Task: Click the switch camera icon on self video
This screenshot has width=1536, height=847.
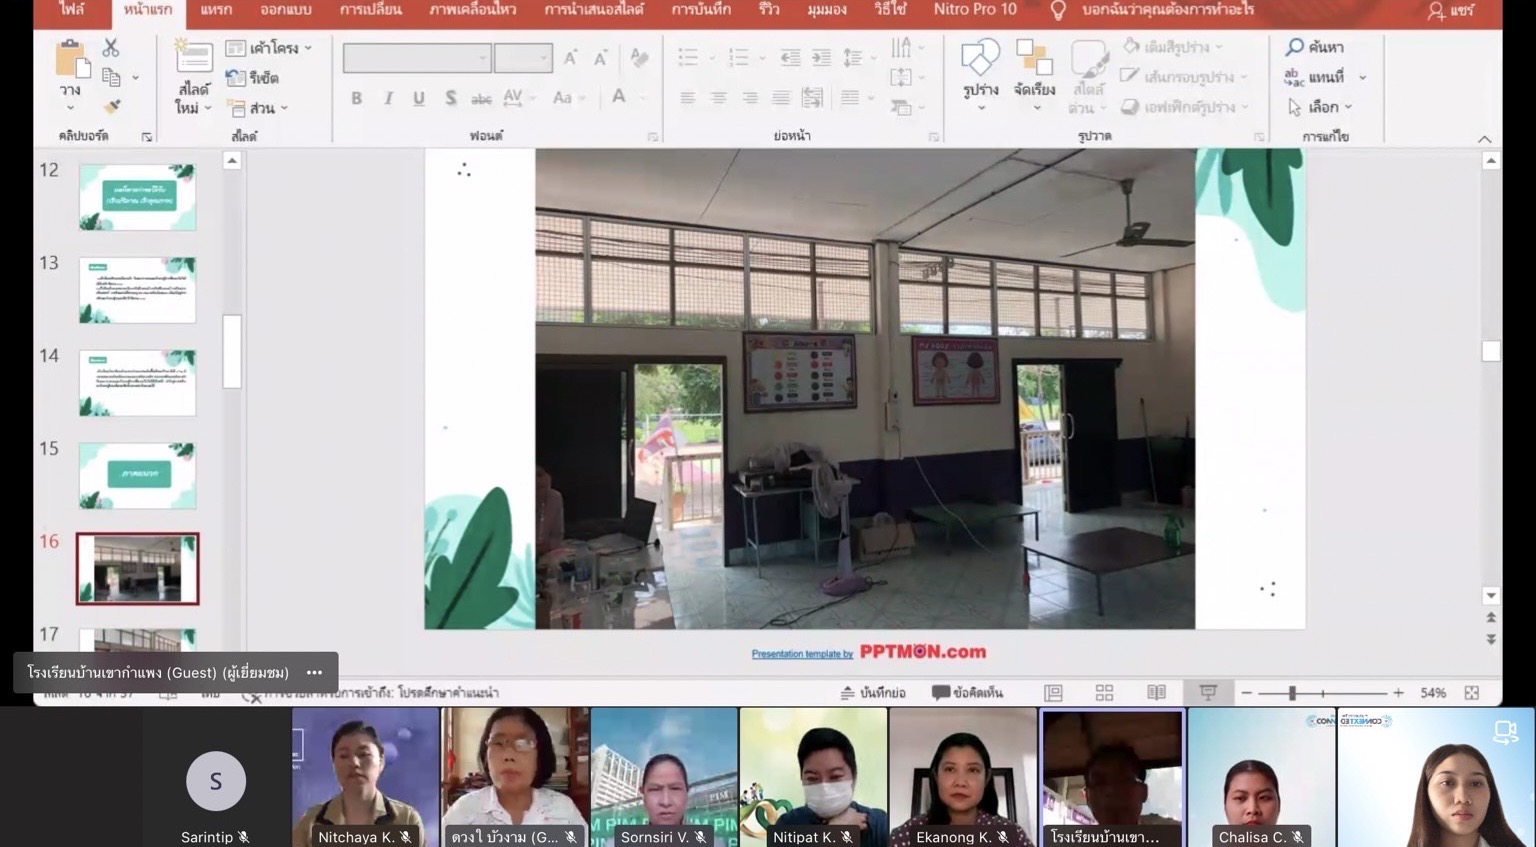Action: 1505,733
